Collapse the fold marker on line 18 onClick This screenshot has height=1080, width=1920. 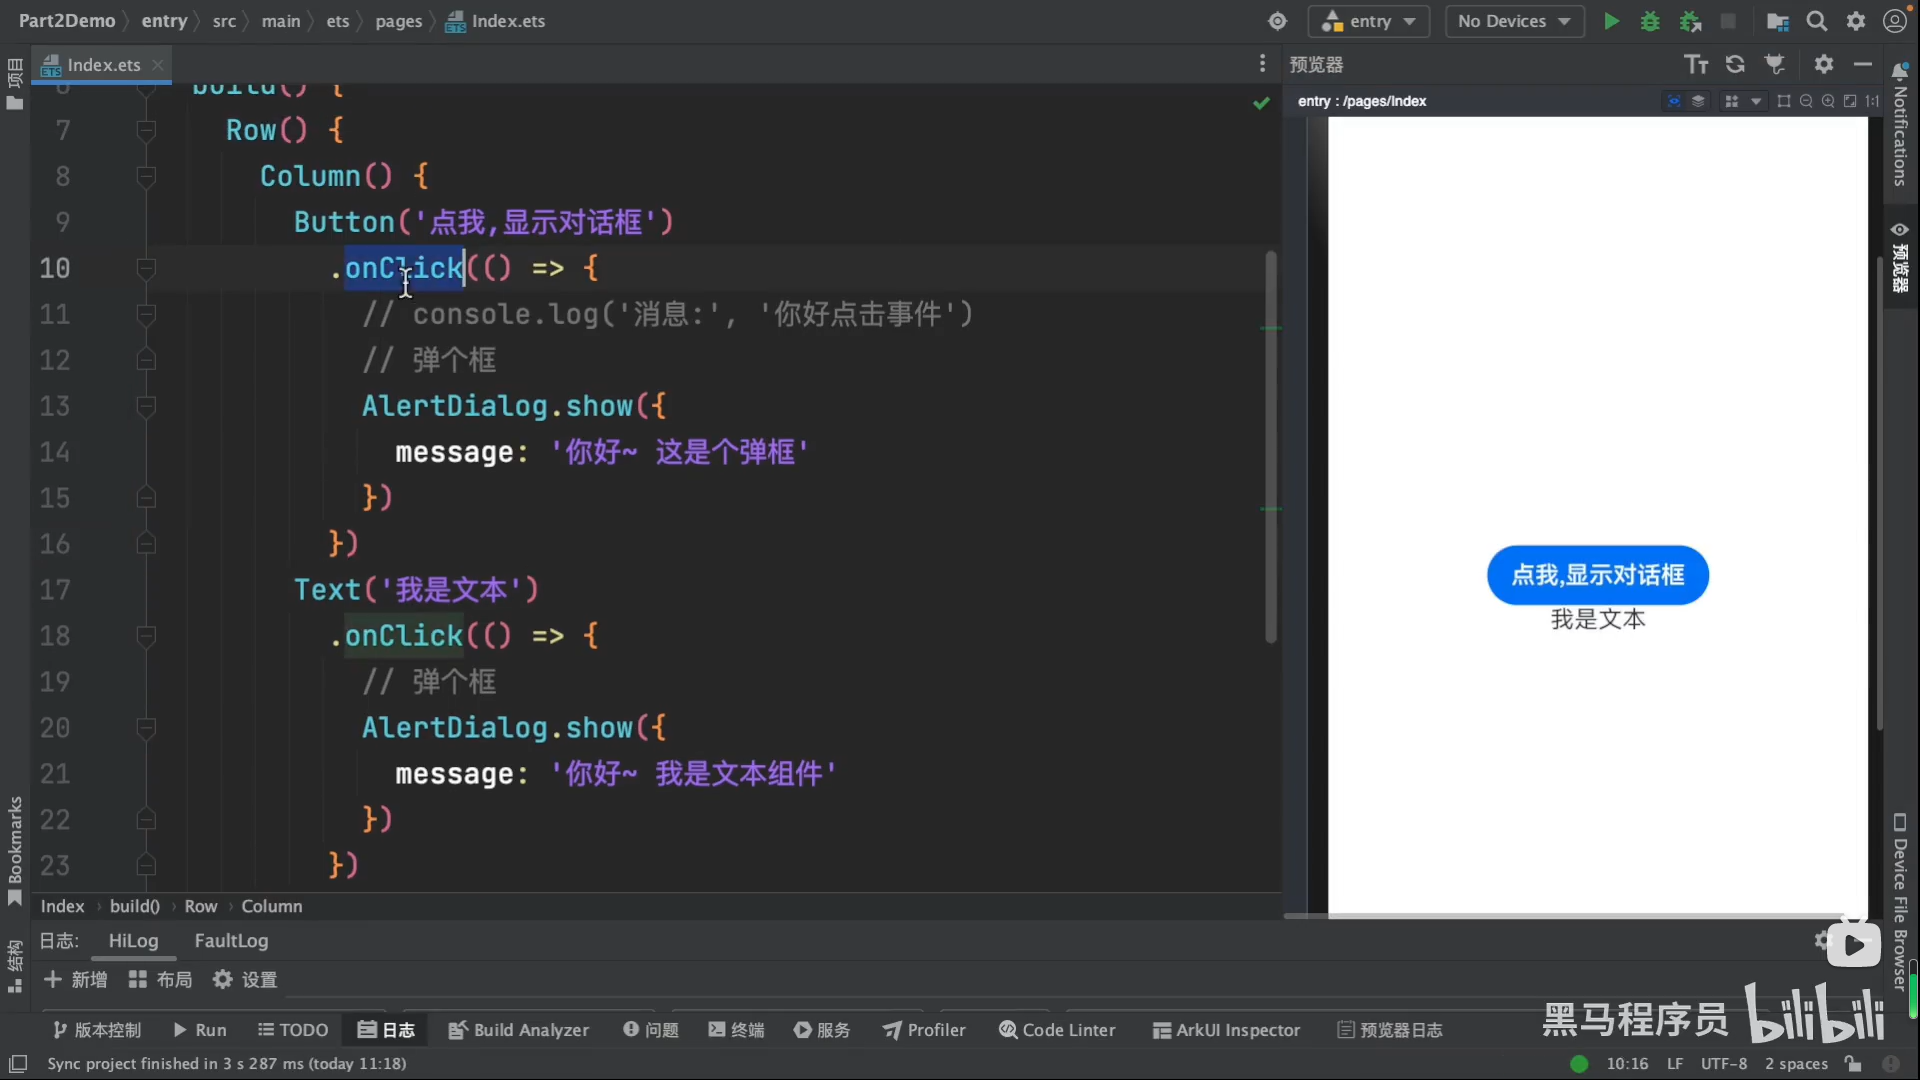pos(146,636)
